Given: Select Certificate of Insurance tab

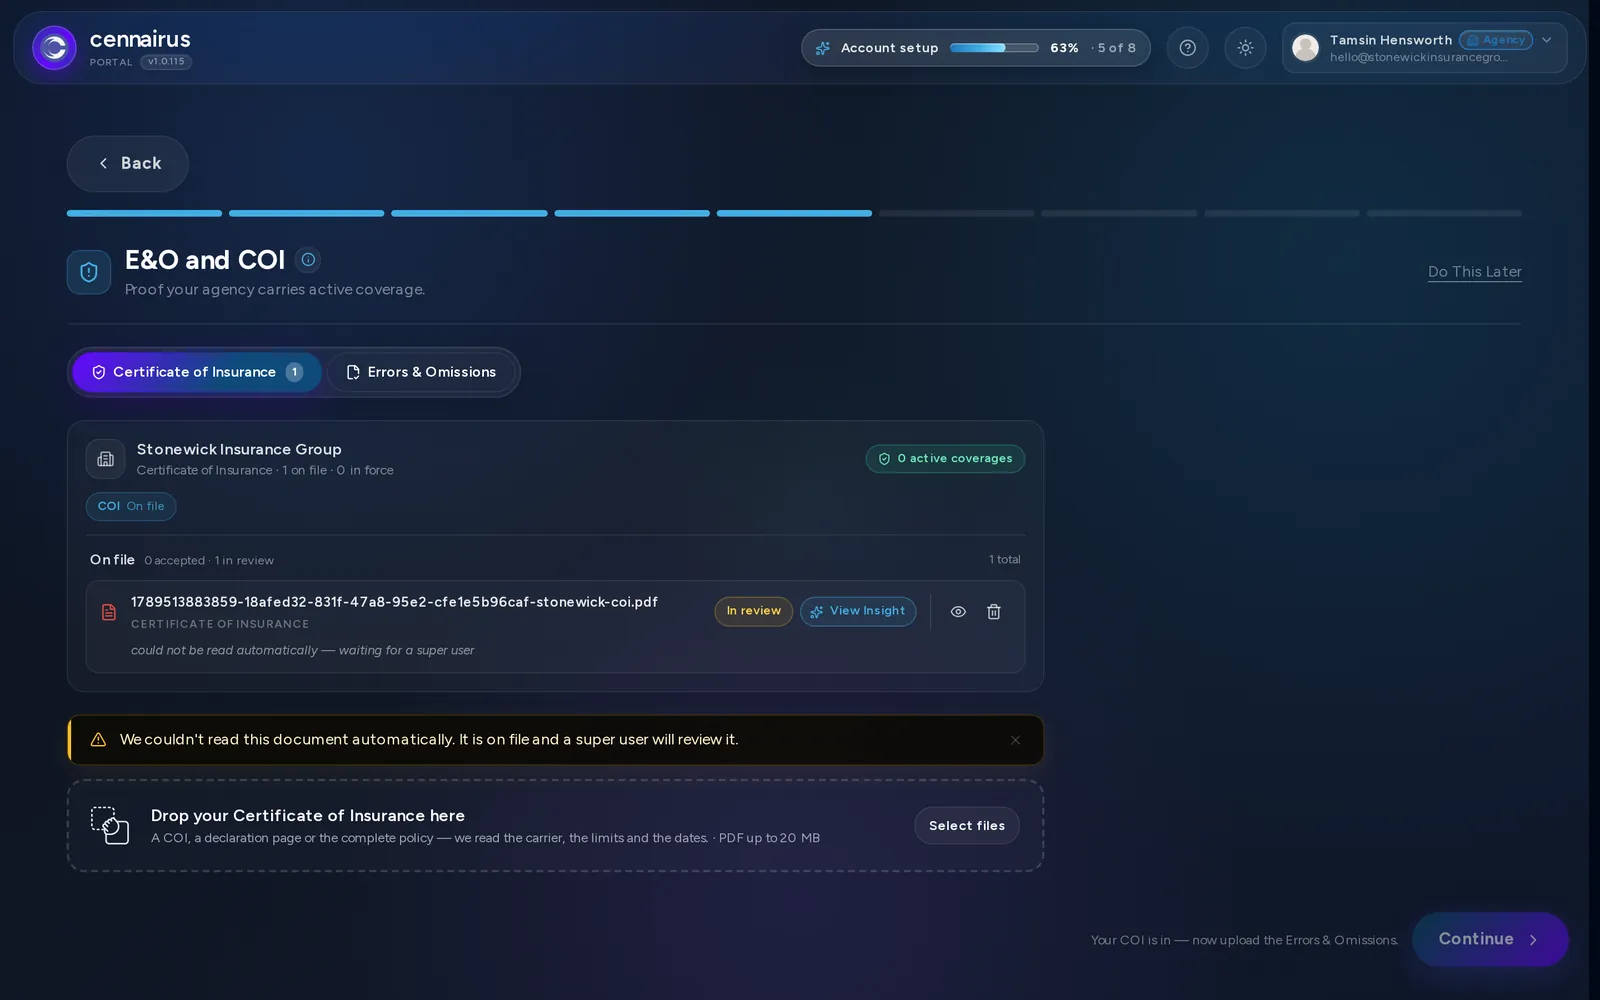Looking at the screenshot, I should pyautogui.click(x=197, y=372).
